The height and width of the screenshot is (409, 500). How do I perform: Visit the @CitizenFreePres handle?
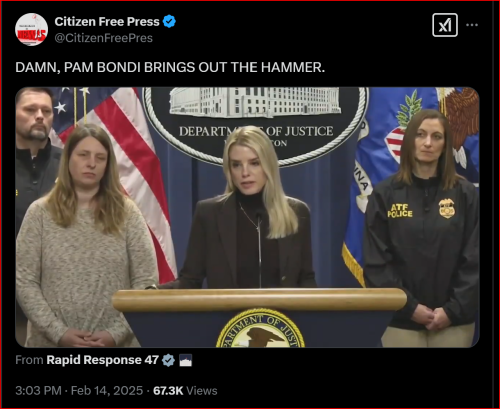[x=104, y=38]
